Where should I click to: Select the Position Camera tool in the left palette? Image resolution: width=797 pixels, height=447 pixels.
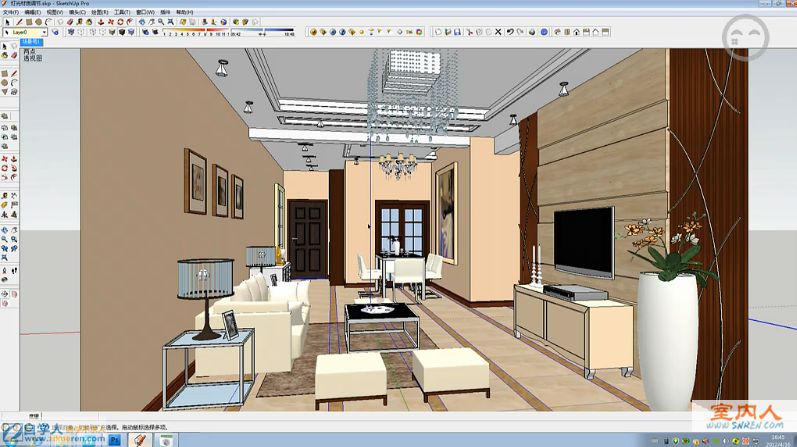[5, 270]
